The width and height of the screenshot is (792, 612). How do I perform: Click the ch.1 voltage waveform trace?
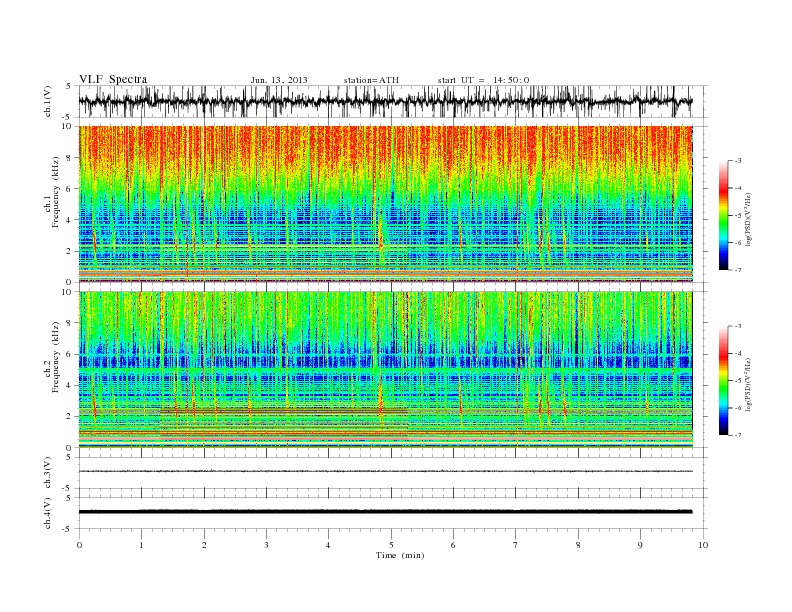click(x=385, y=101)
